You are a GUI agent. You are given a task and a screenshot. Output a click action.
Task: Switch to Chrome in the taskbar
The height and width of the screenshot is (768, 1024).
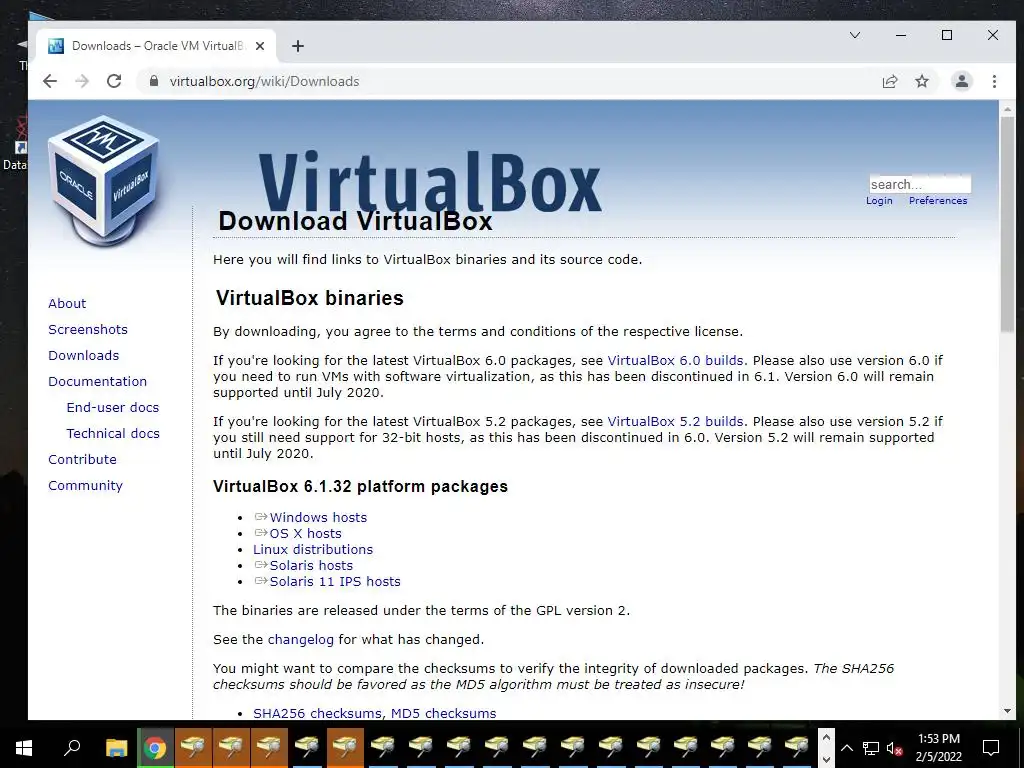[x=155, y=748]
